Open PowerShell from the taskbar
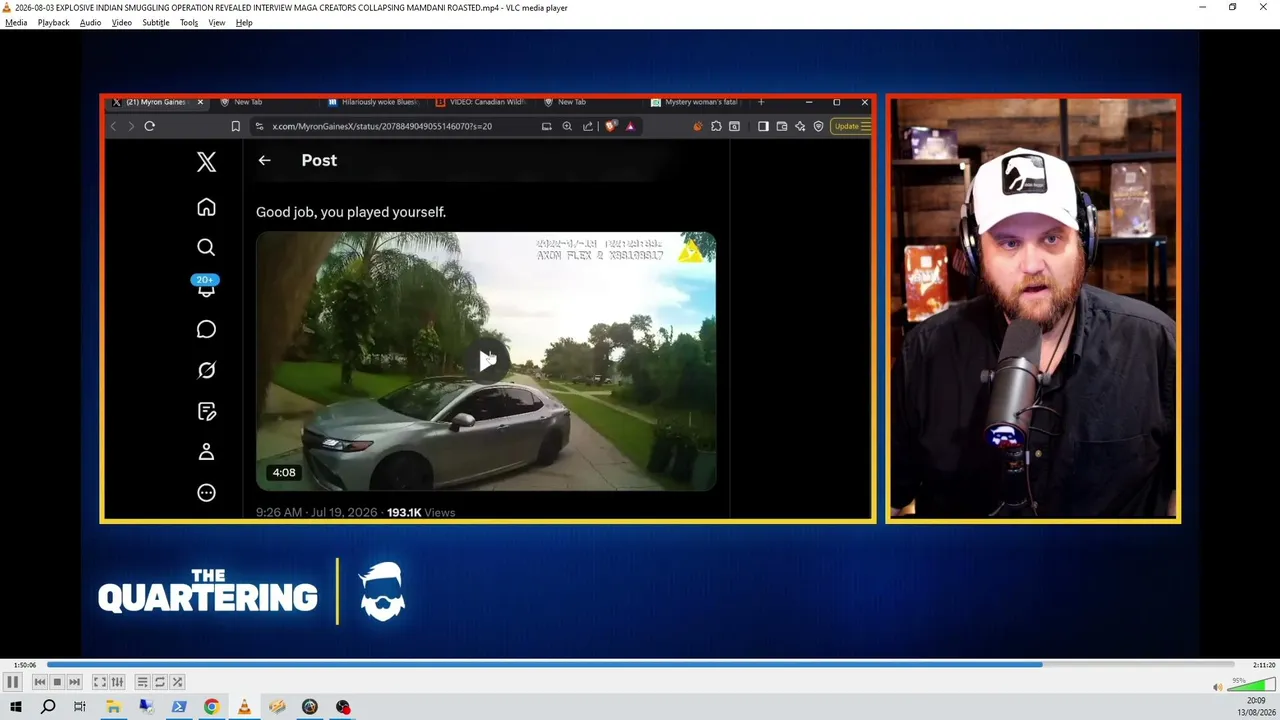The image size is (1280, 720). click(x=179, y=707)
